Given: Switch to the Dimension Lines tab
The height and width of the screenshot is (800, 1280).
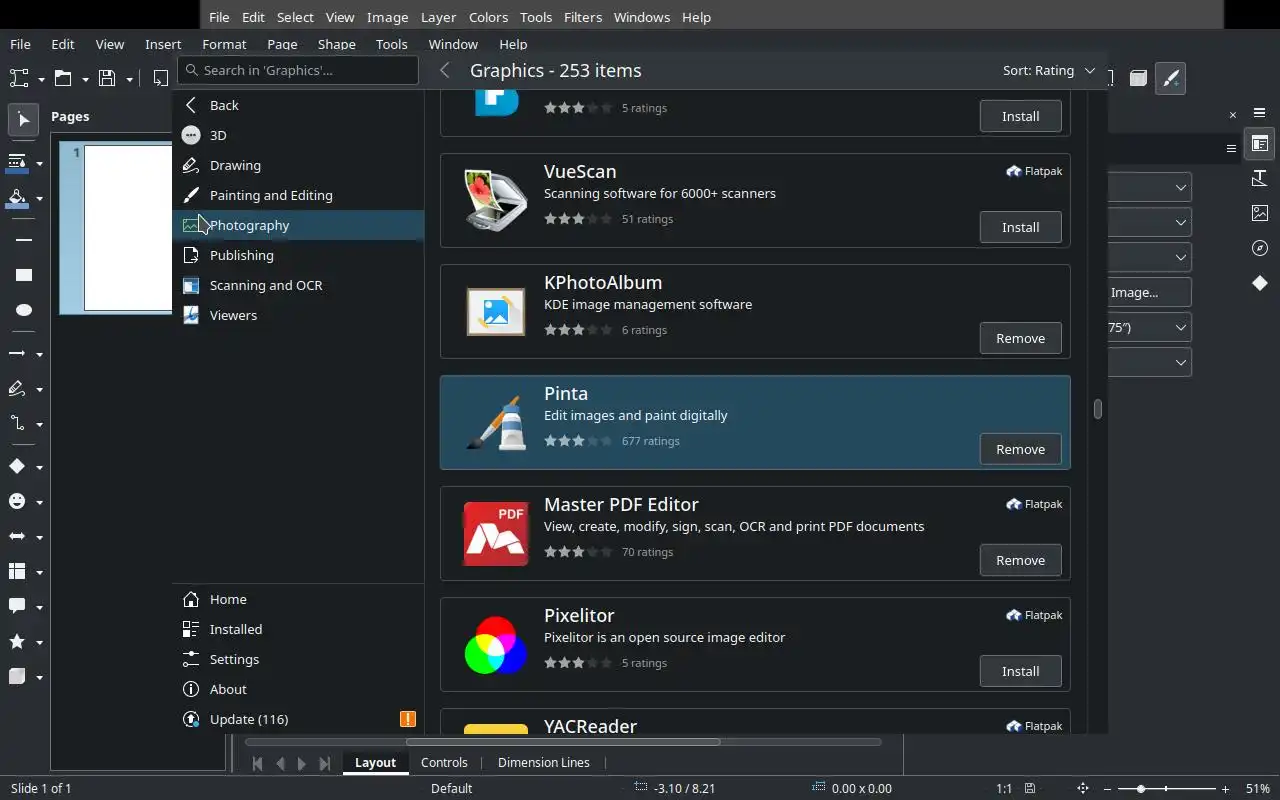Looking at the screenshot, I should click(544, 762).
